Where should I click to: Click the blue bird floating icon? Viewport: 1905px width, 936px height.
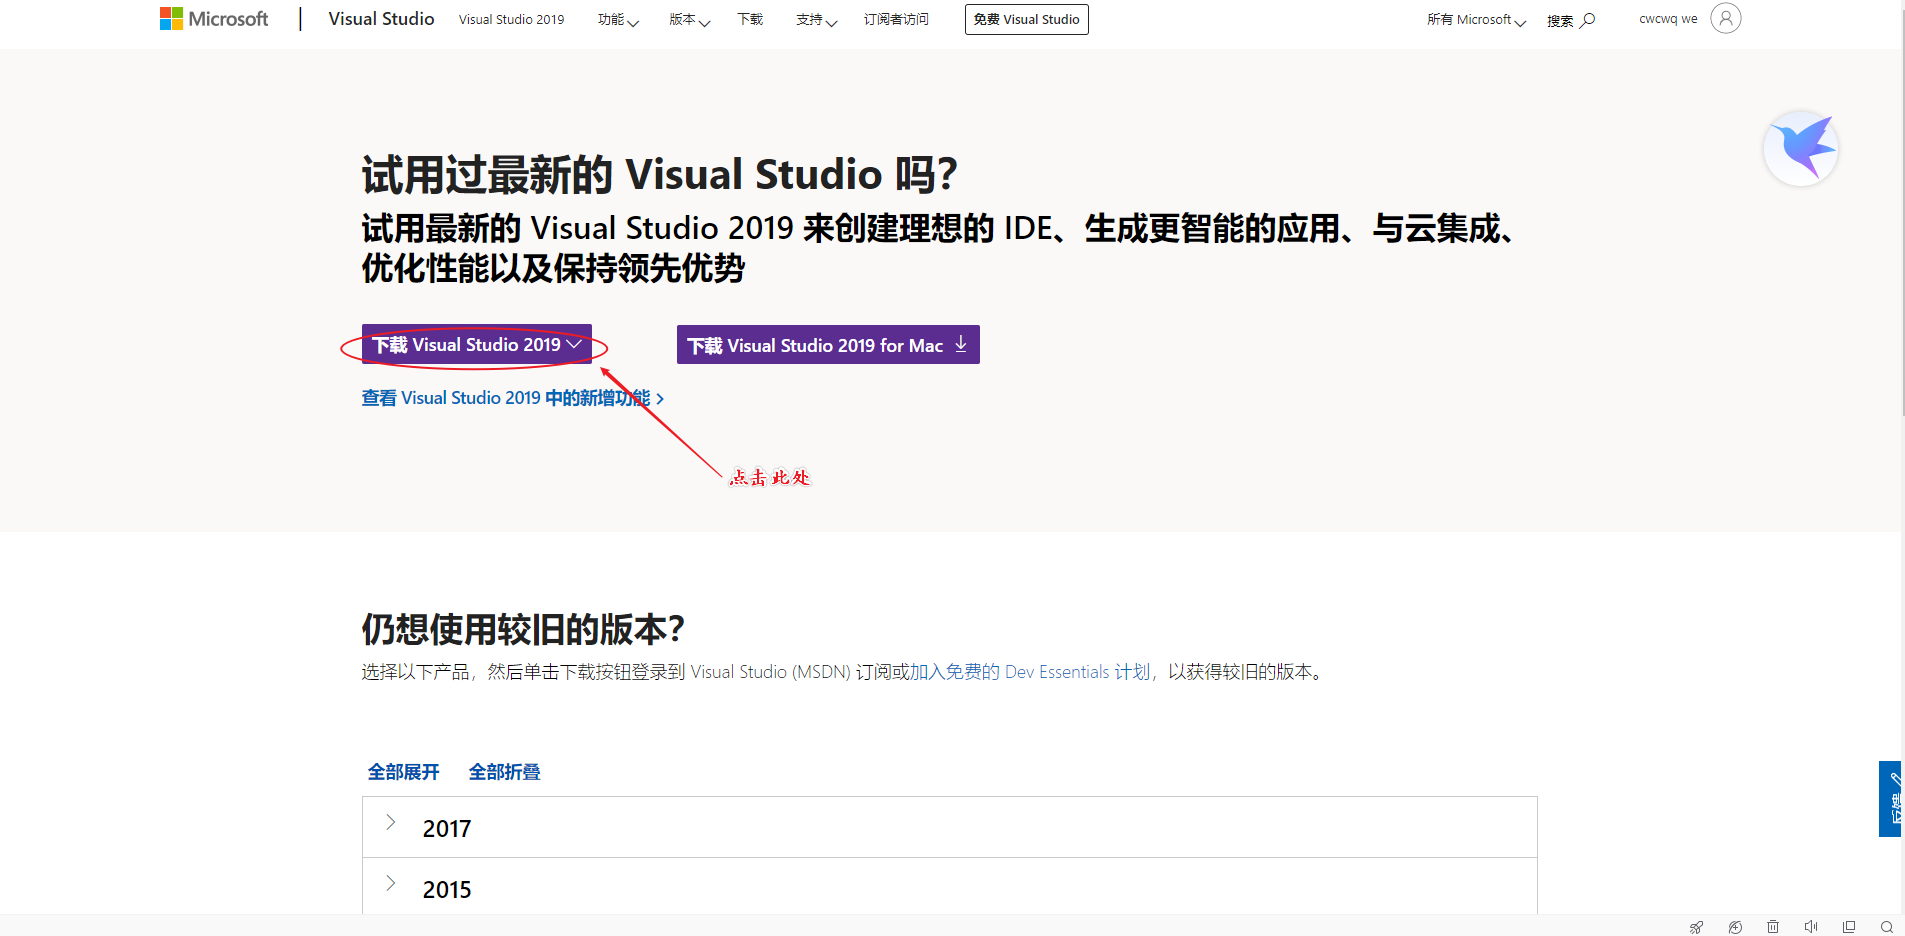[x=1801, y=148]
